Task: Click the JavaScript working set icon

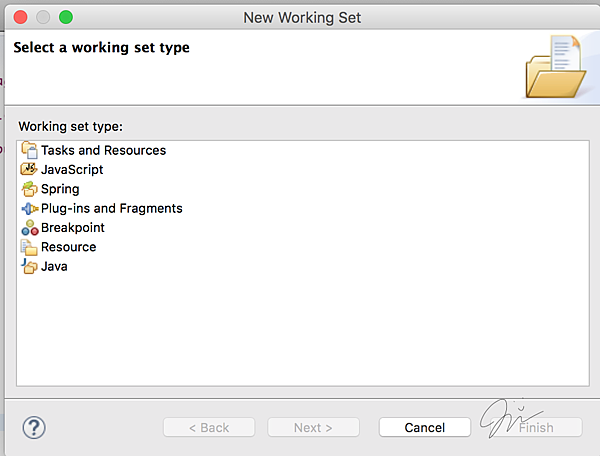Action: tap(28, 170)
